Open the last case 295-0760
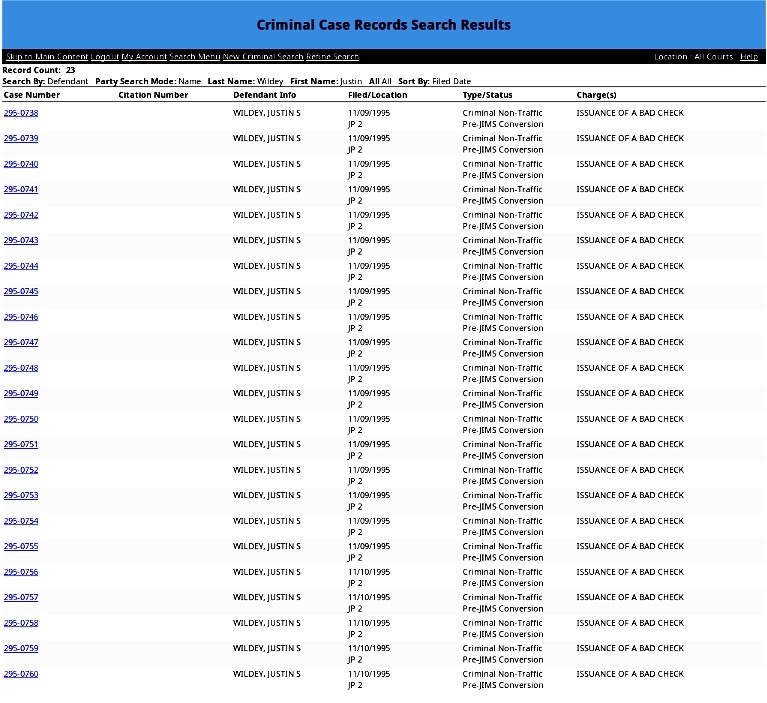The image size is (767, 703). (x=21, y=674)
